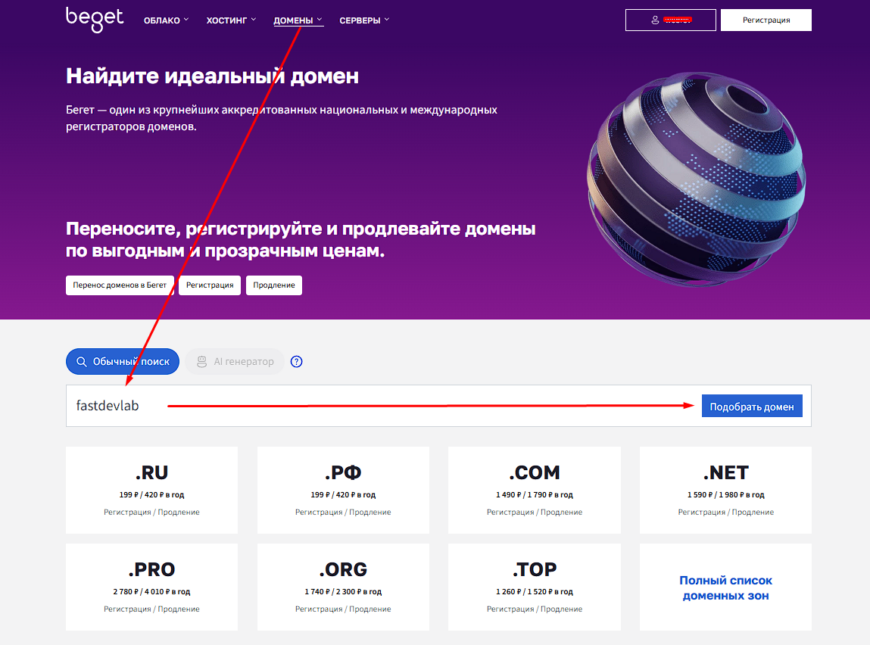The image size is (870, 645).
Task: Select the .PRO domain zone card
Action: tap(151, 587)
